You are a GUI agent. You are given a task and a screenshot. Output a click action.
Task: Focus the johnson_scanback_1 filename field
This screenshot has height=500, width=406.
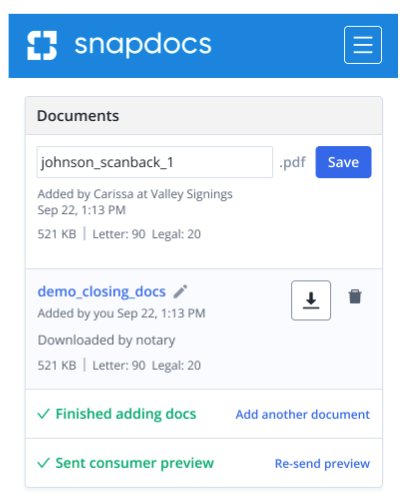pos(155,162)
